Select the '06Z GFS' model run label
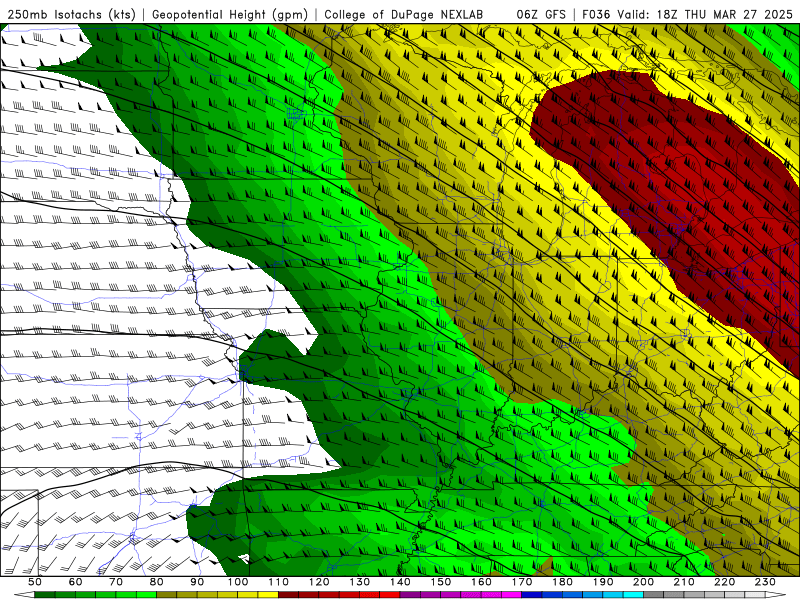The height and width of the screenshot is (600, 800). point(541,14)
